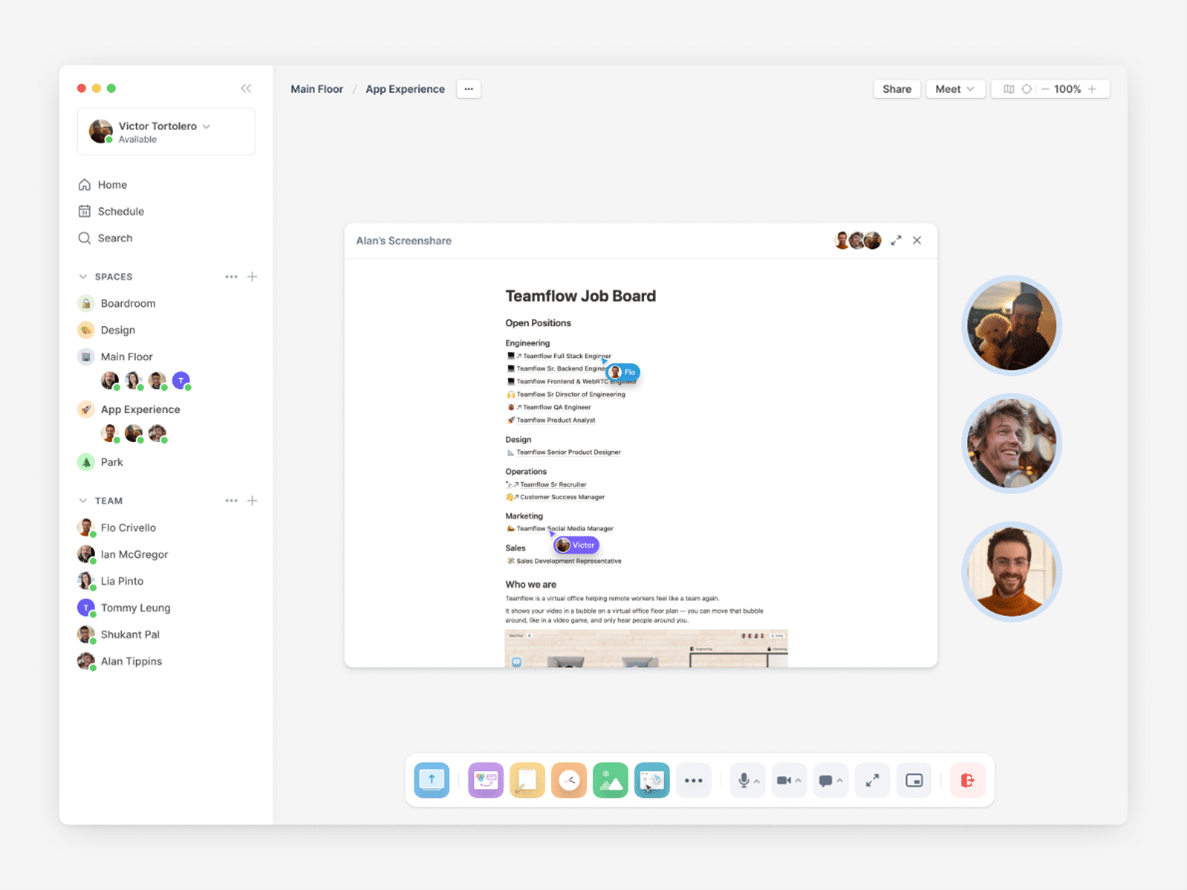Expand camera options caret

click(799, 781)
